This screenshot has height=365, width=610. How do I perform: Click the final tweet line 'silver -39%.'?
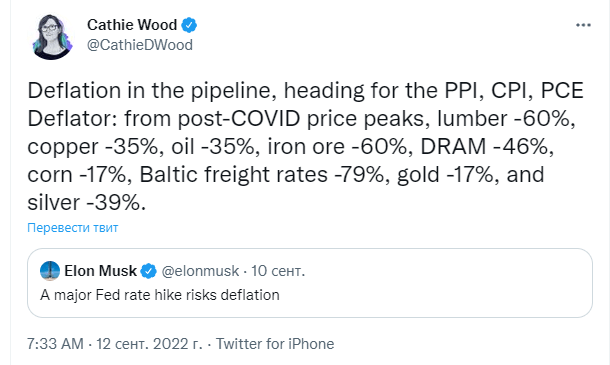(87, 203)
